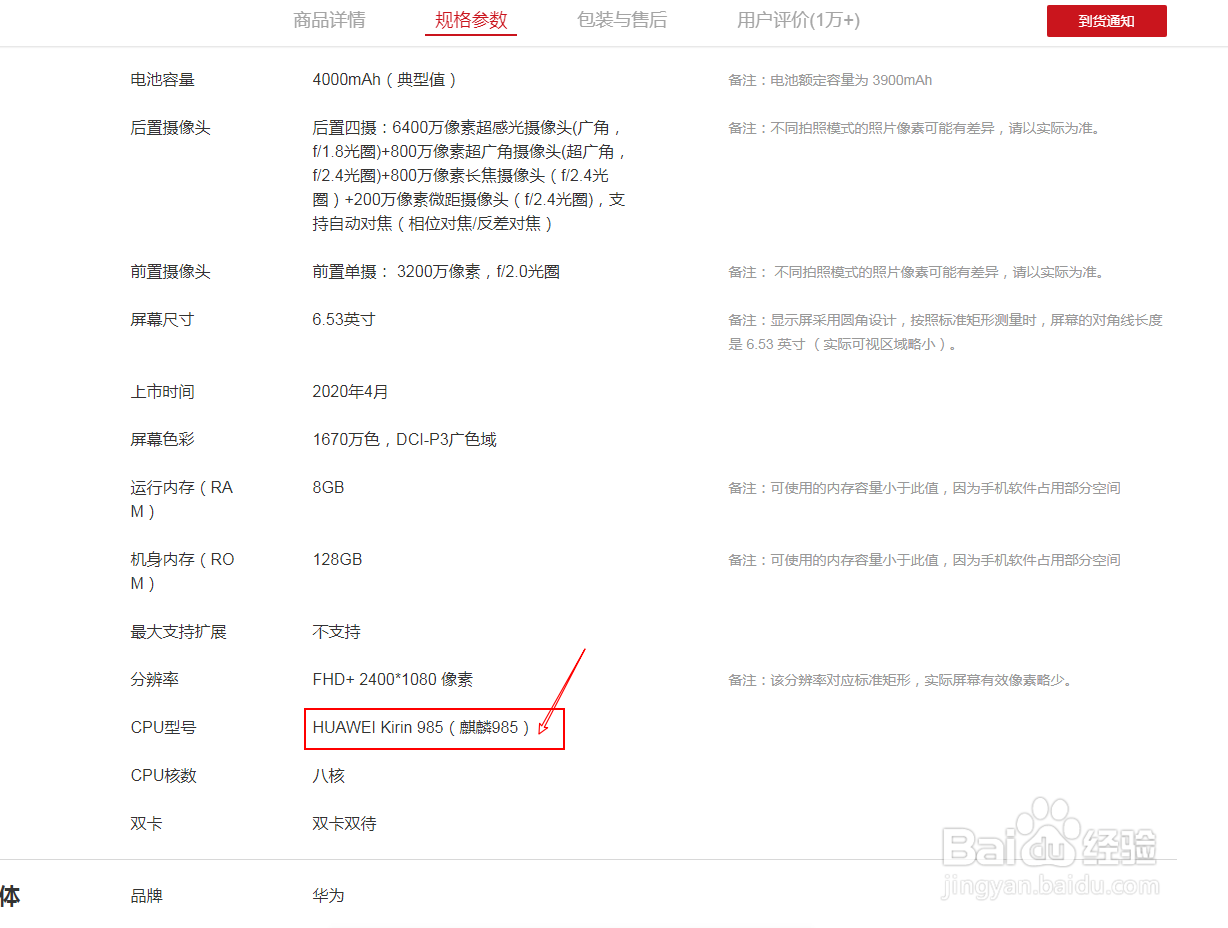
Task: Click the HUAWEI Kirin 985 value
Action: pyautogui.click(x=422, y=728)
